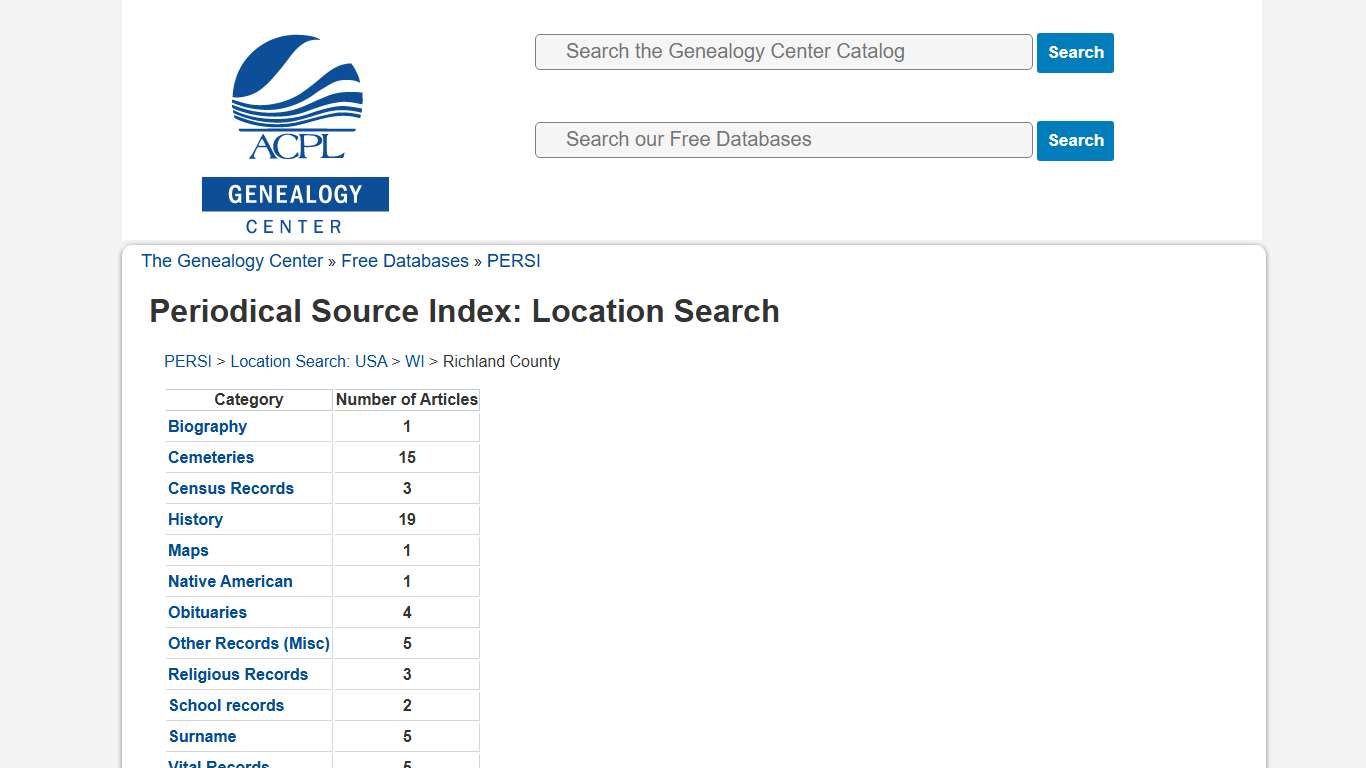The image size is (1366, 768).
Task: Click the Search button for free databases
Action: pos(1075,140)
